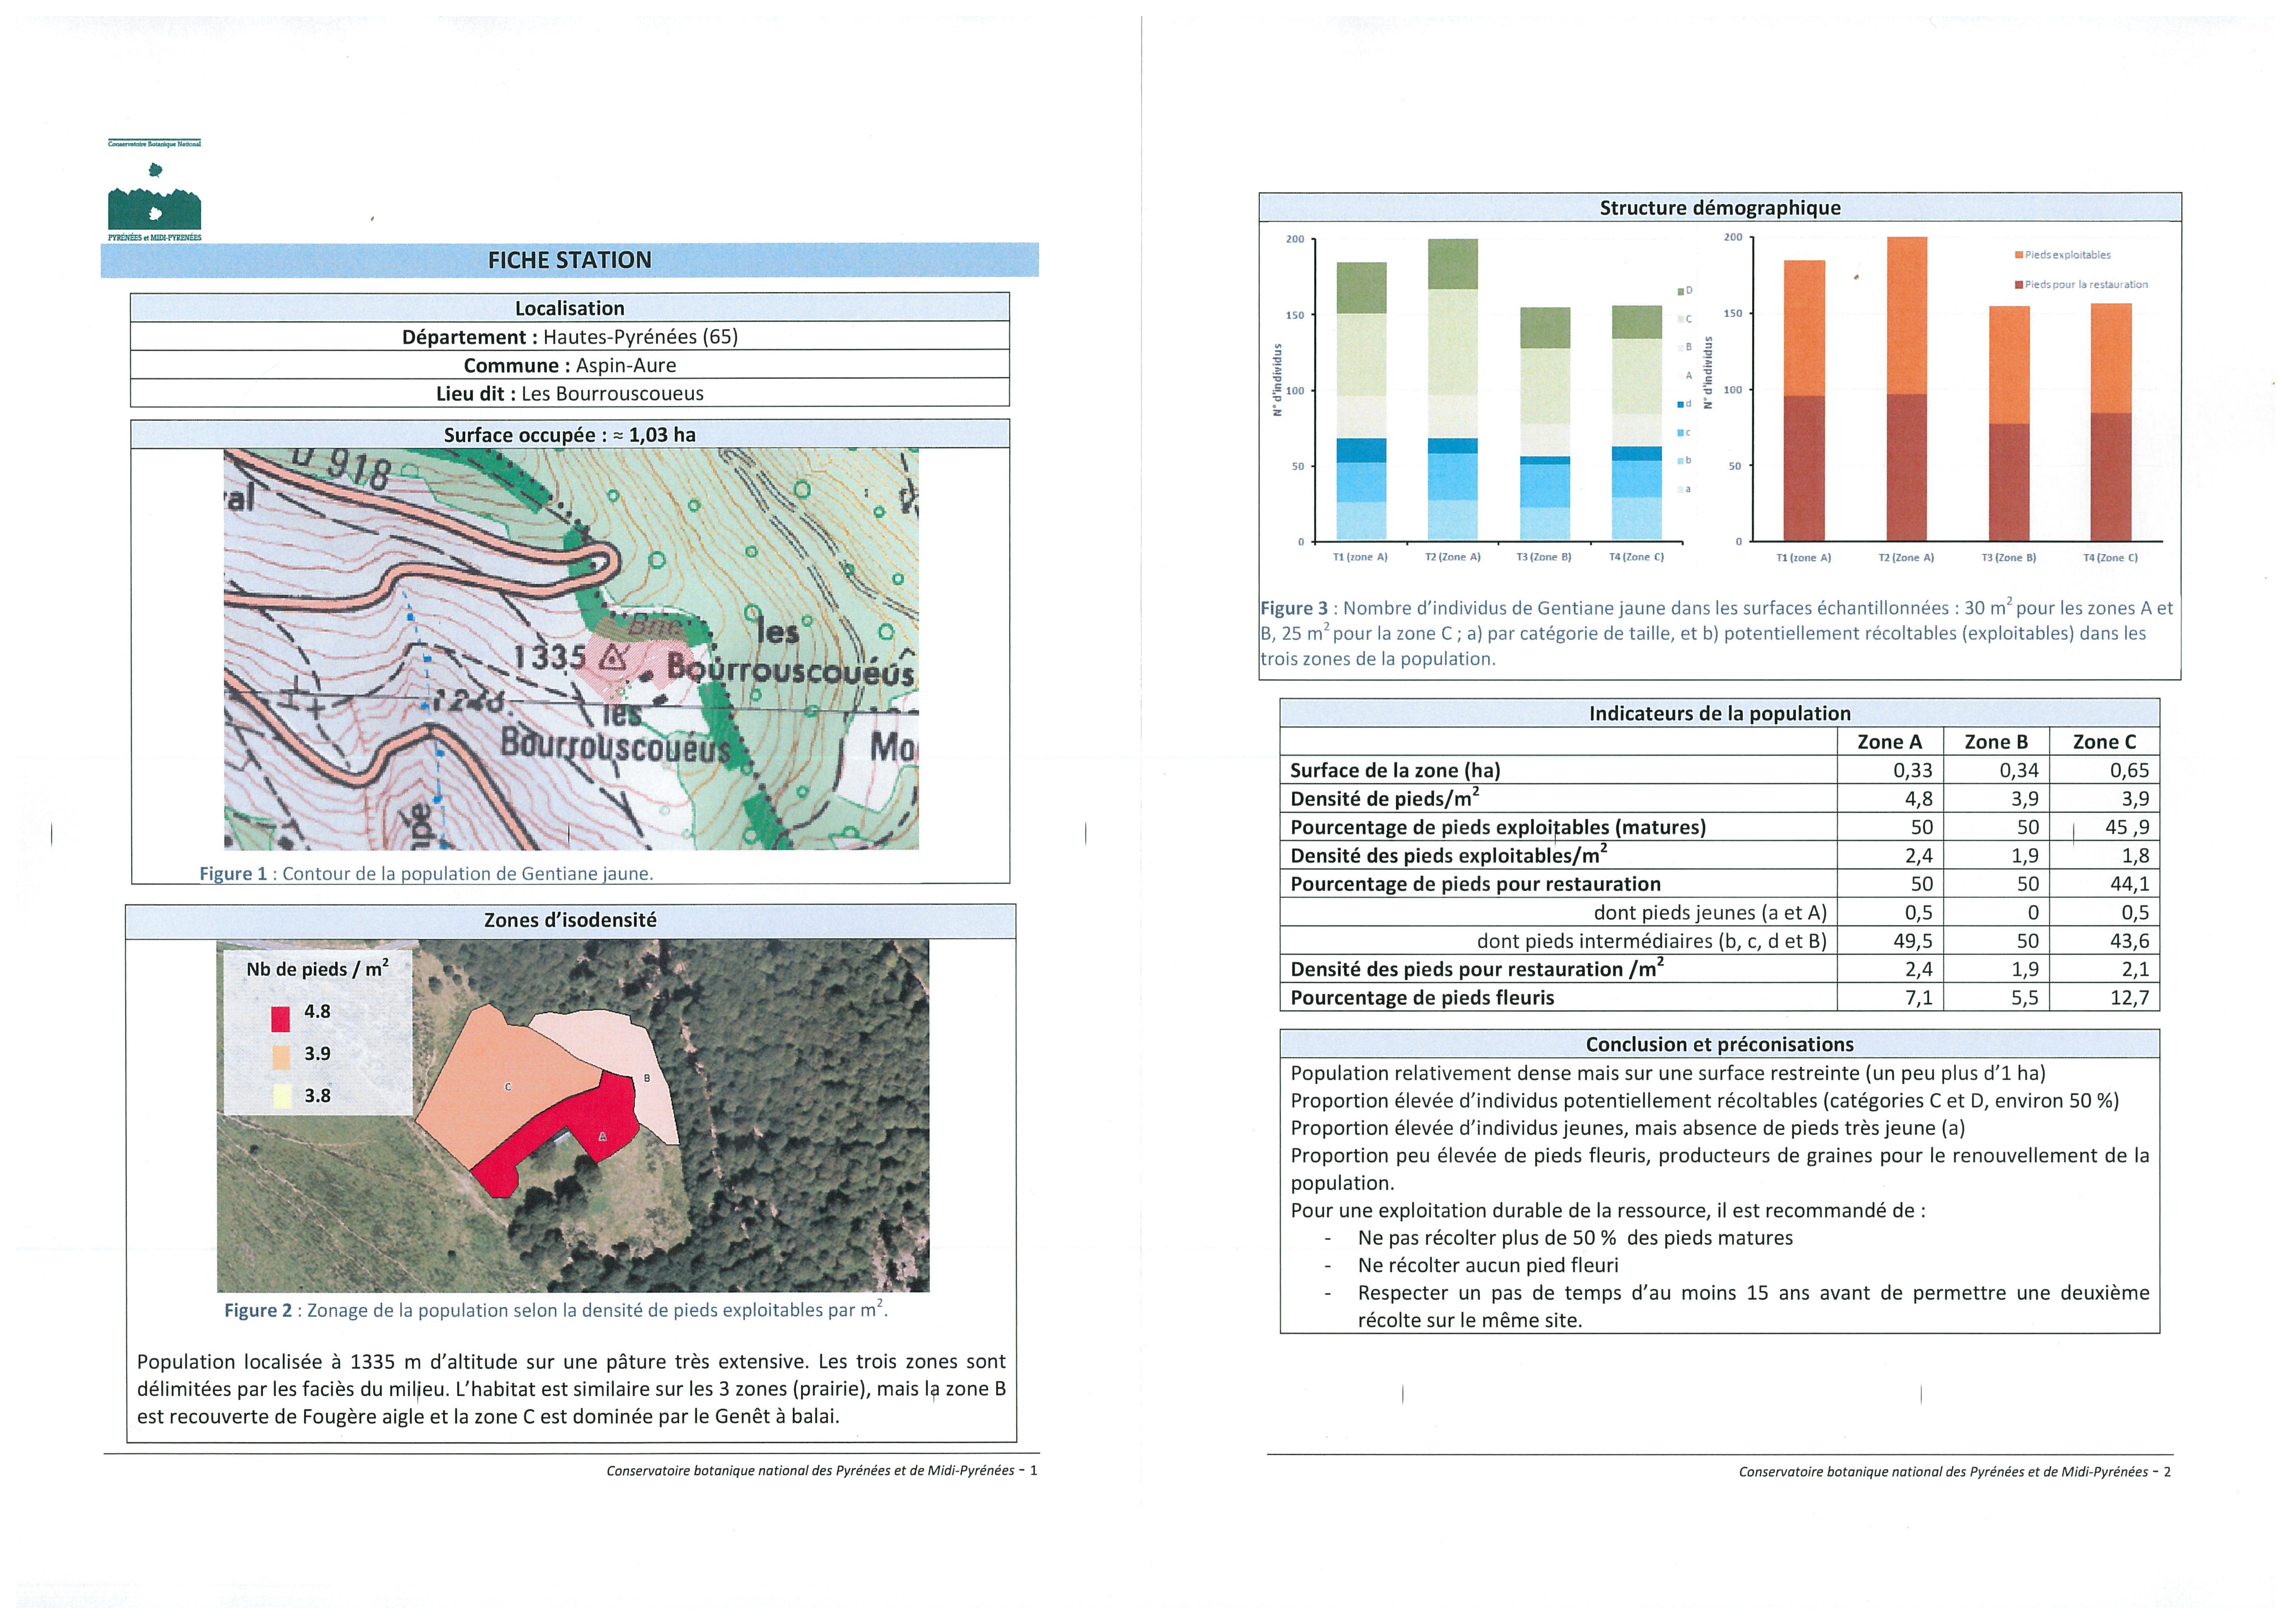Click the 49,5 value in Zone A
Screen dimensions: 2291x1624
(x=1913, y=941)
